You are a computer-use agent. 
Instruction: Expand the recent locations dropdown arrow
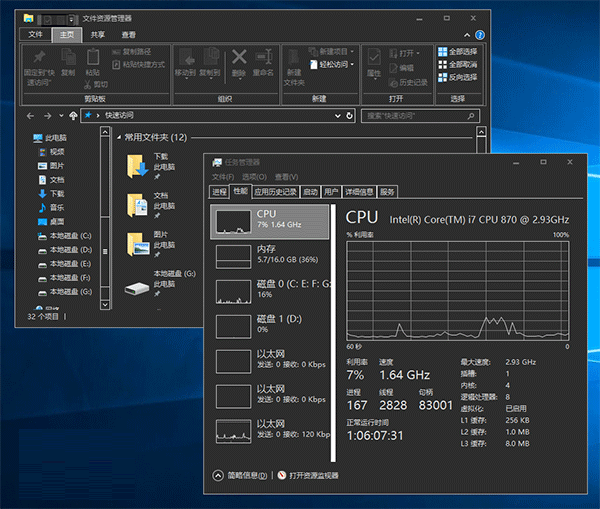[x=60, y=115]
